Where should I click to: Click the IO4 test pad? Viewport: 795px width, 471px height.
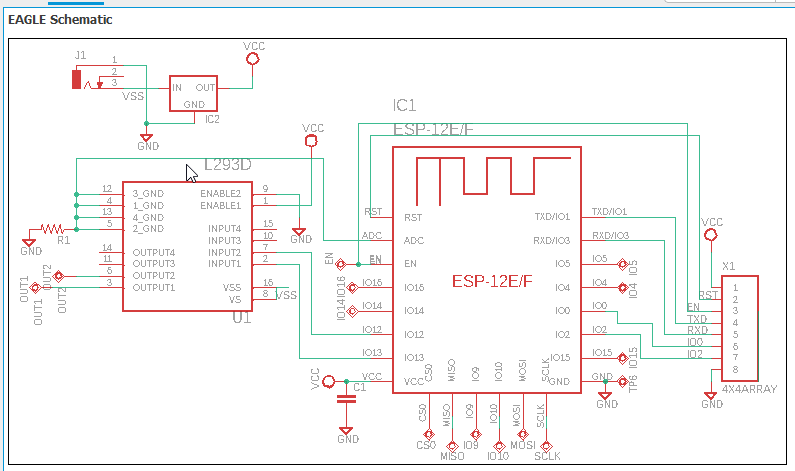coord(623,289)
